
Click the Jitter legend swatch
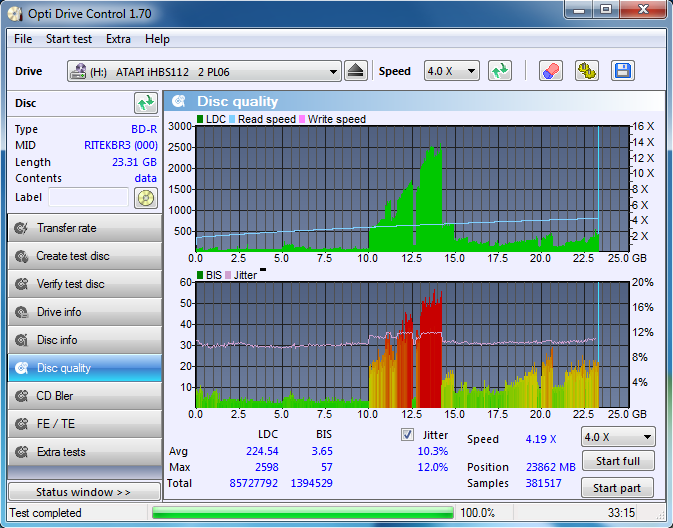coord(228,275)
